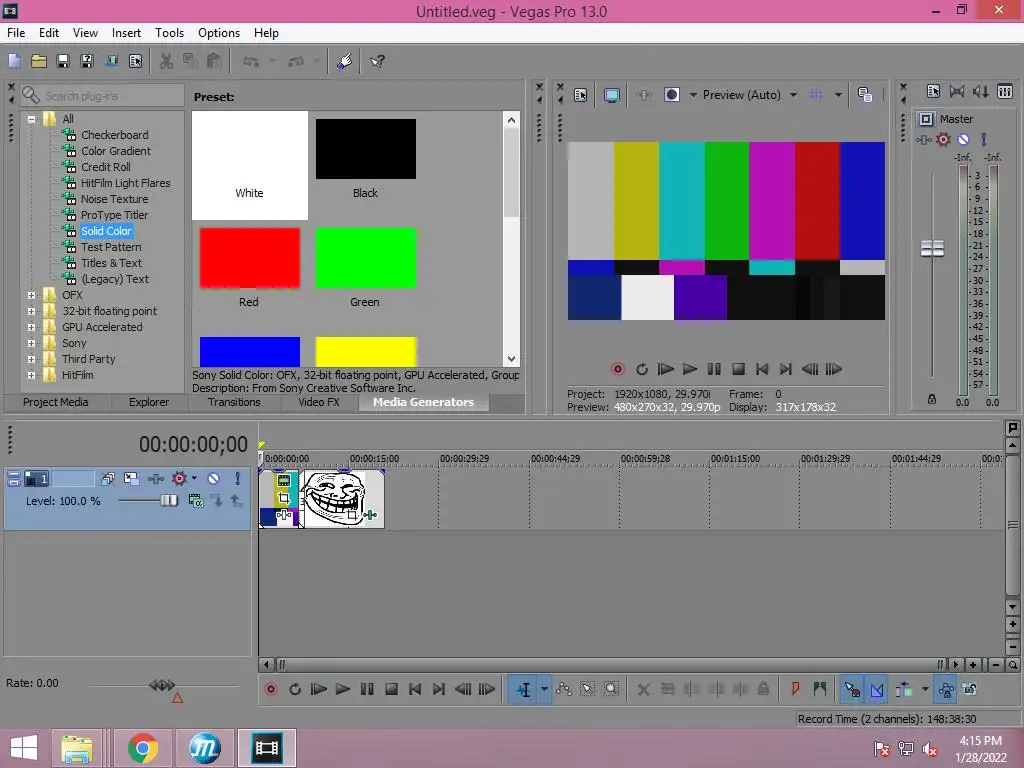Open overlays dropdown arrow in preview
Image resolution: width=1024 pixels, height=768 pixels.
click(838, 95)
